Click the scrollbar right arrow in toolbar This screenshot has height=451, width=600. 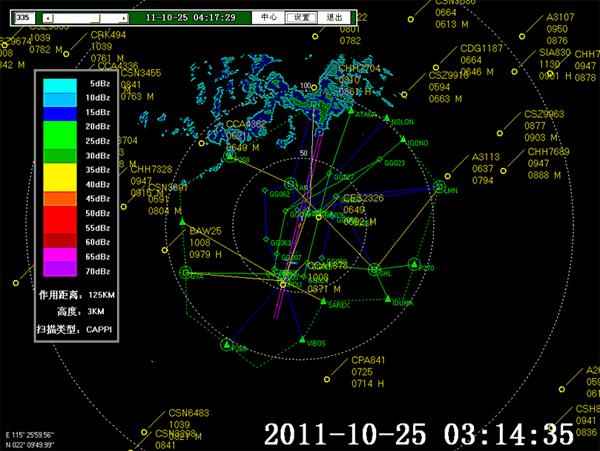124,18
